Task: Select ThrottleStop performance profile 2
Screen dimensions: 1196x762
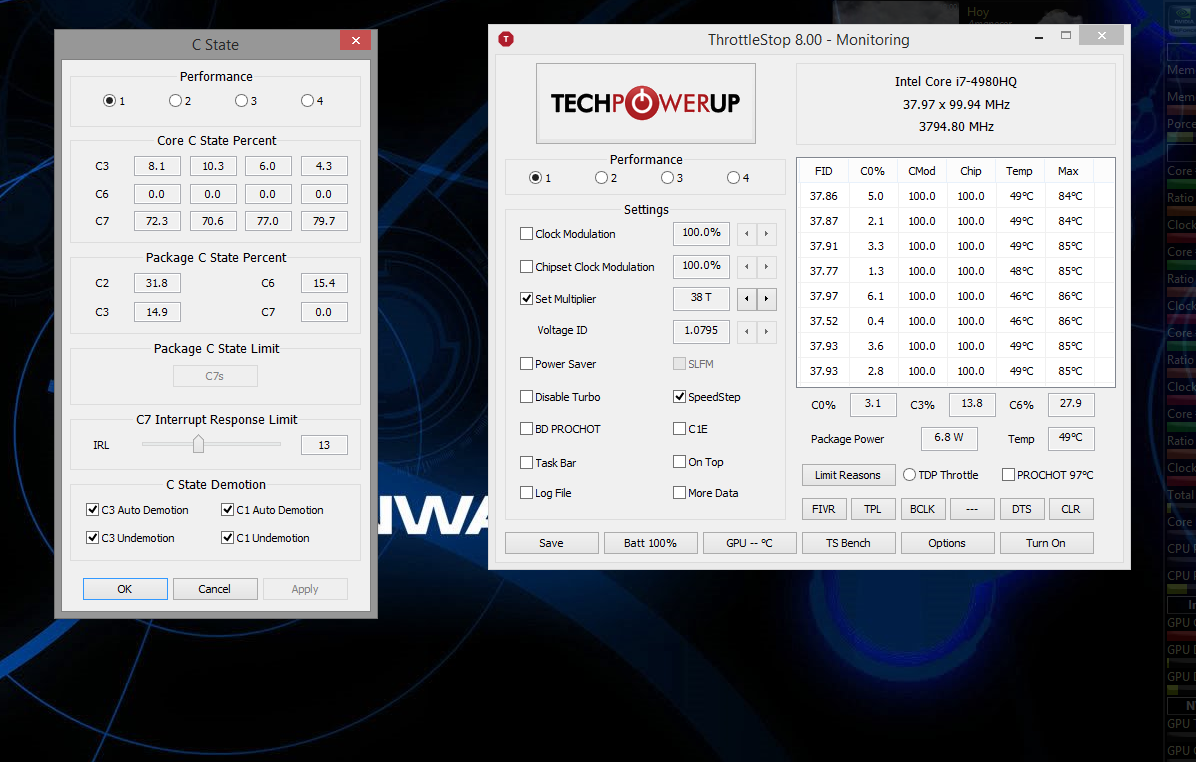Action: pyautogui.click(x=601, y=178)
